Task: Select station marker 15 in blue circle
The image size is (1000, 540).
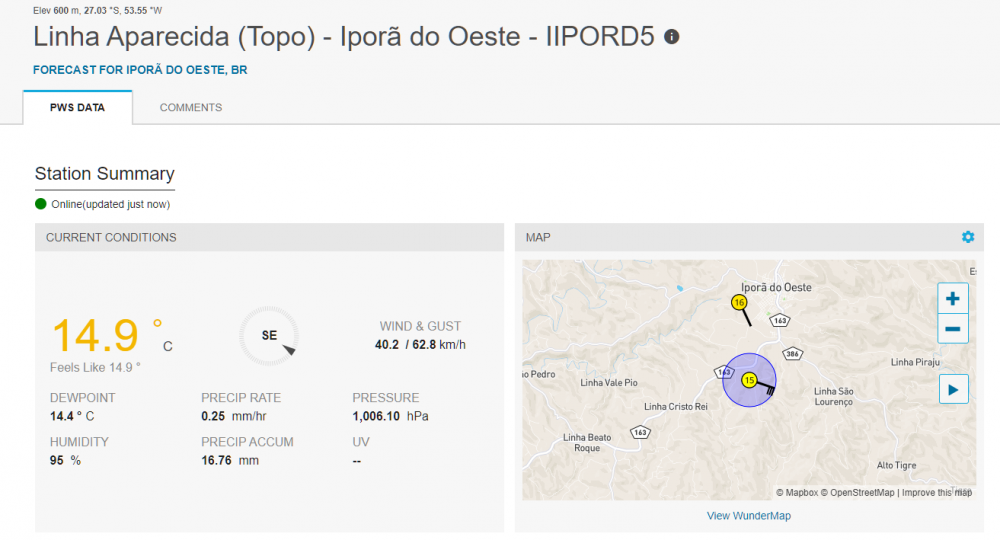Action: click(x=749, y=380)
